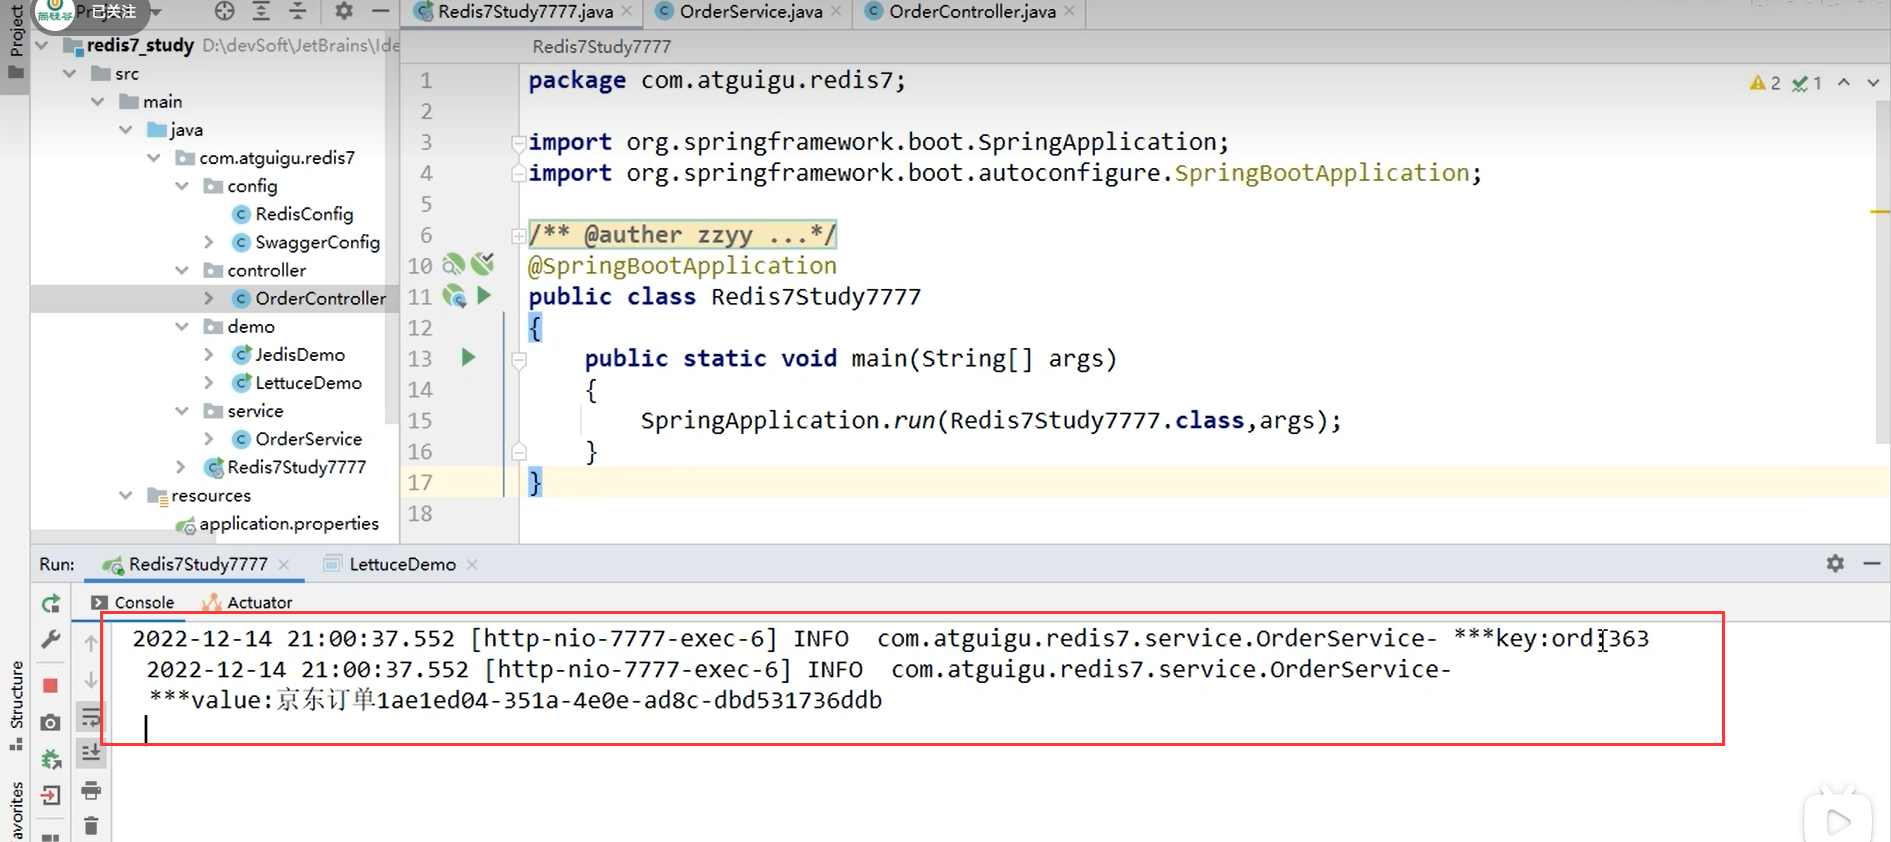Click the Redis7Study7777 breadcrumb label
This screenshot has width=1891, height=842.
602,46
